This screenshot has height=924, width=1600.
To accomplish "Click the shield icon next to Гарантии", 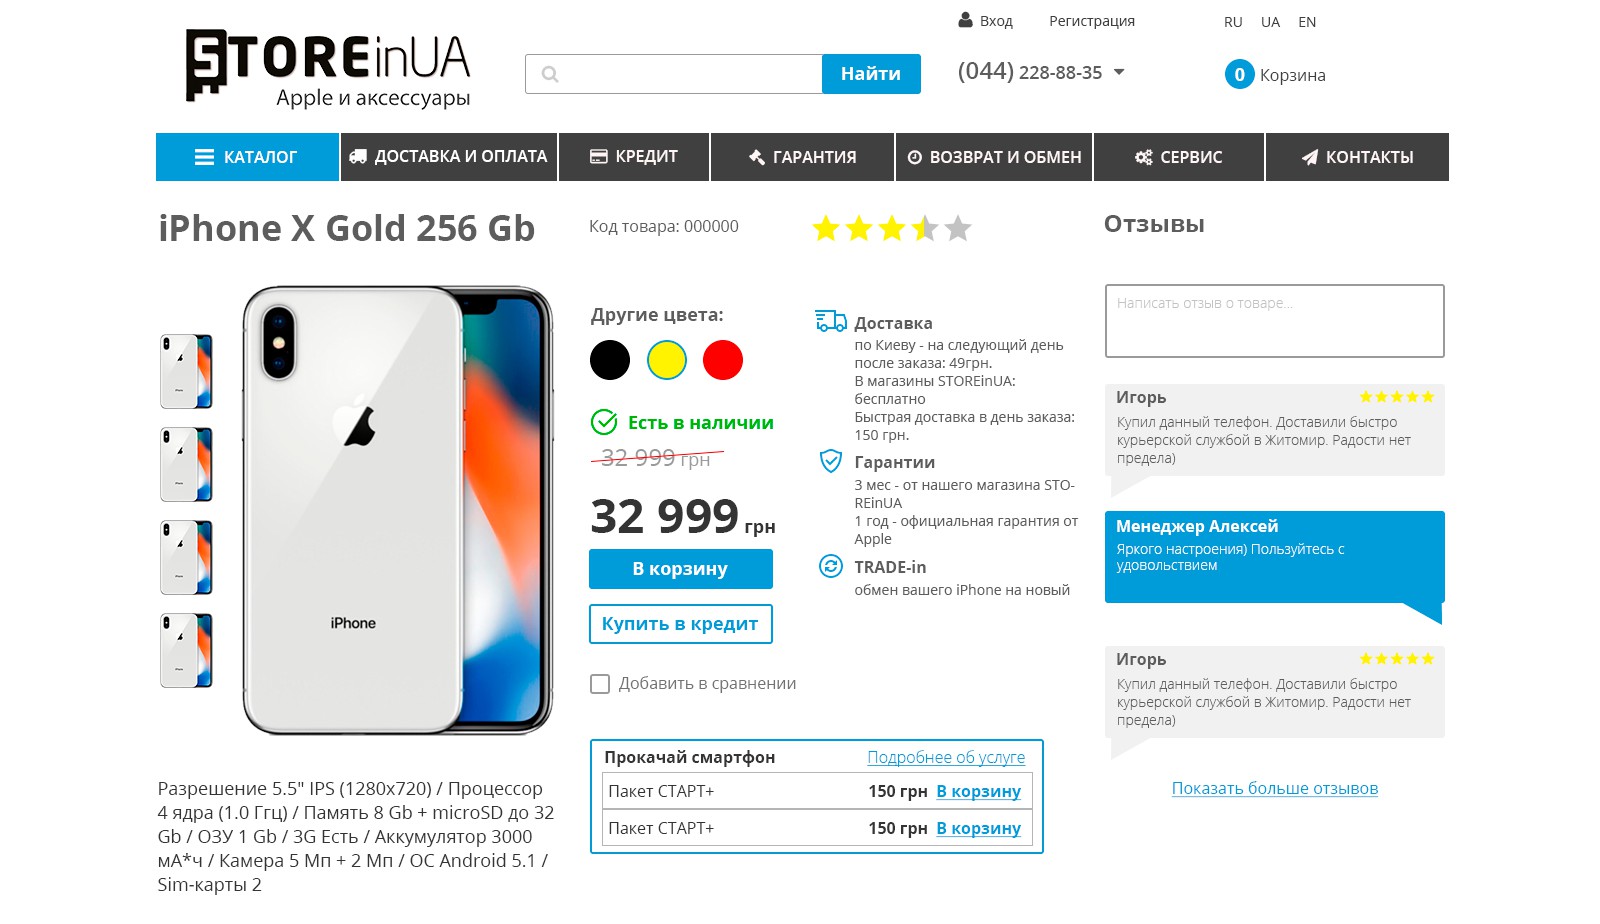I will (830, 461).
